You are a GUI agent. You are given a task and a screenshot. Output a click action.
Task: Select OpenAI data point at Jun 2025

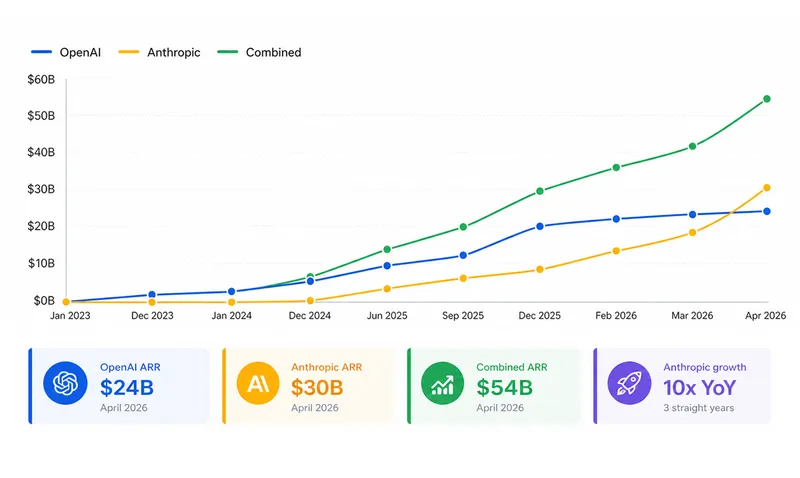387,266
